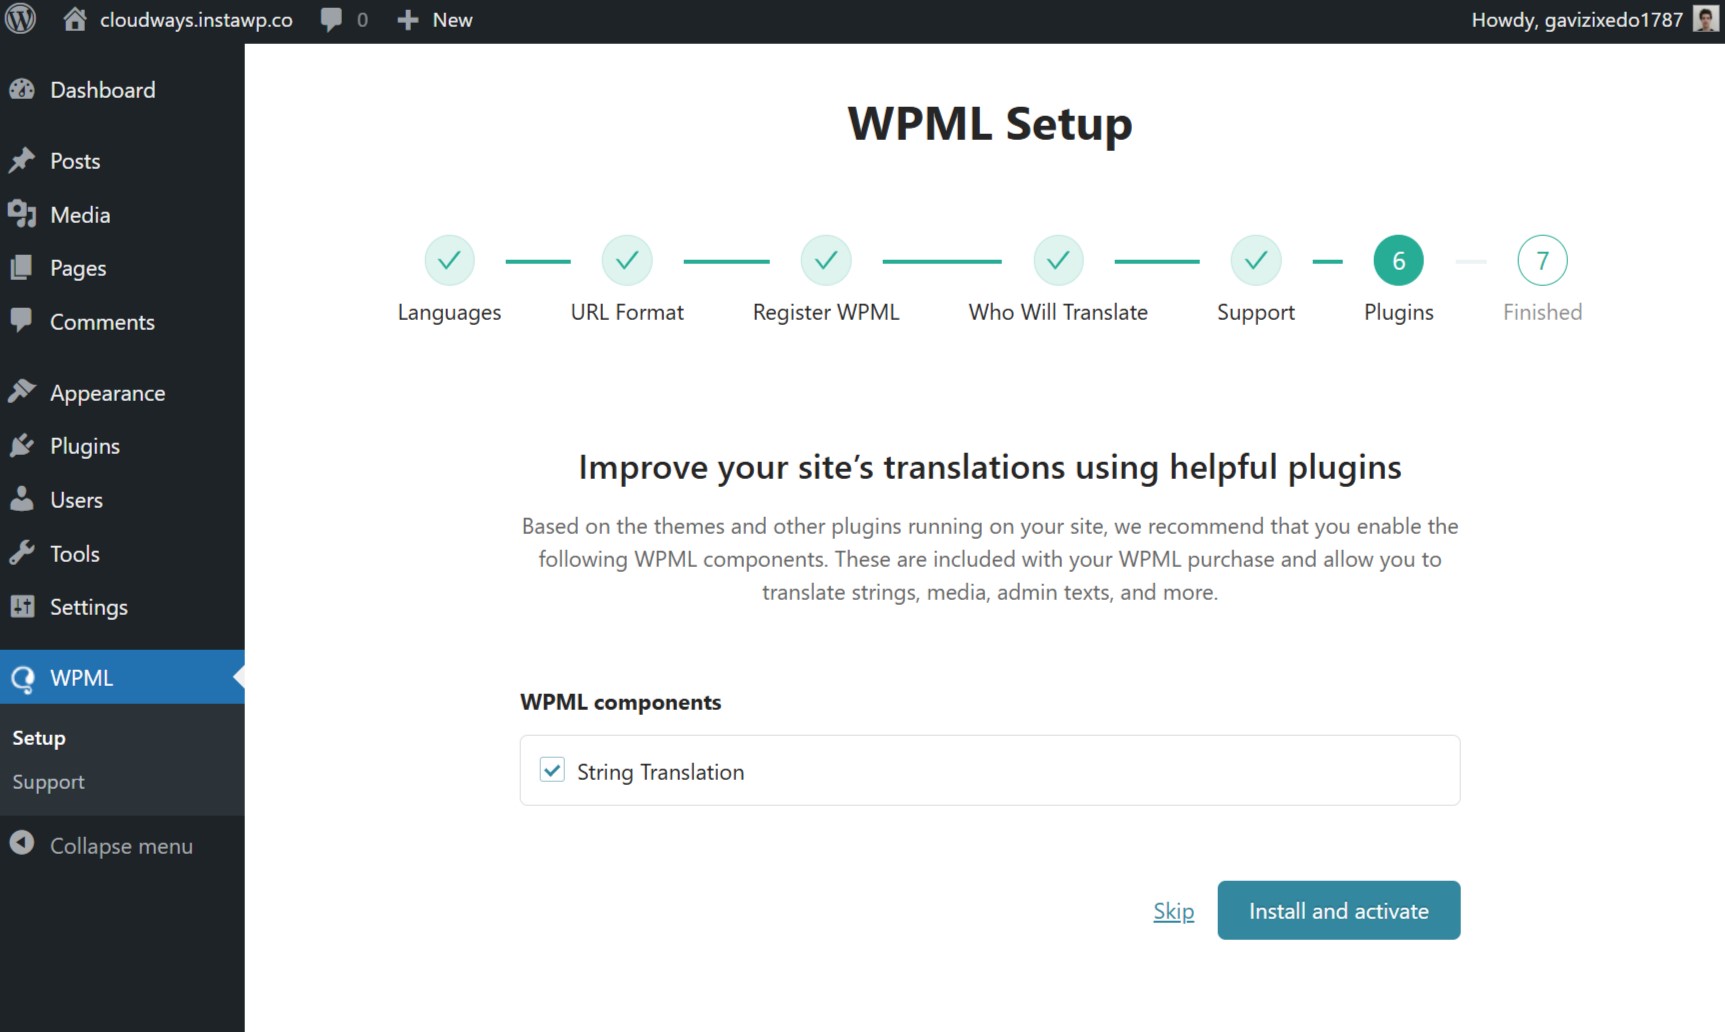Click the step 6 Plugins circle
Screen dimensions: 1725x1032
coord(1399,261)
